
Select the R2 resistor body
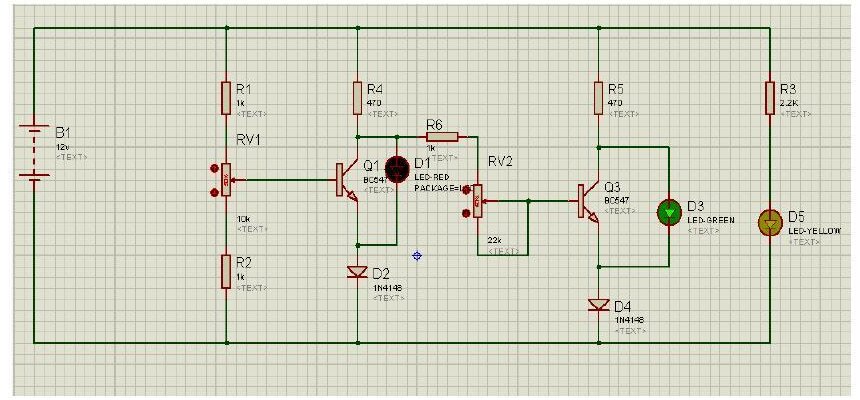pos(225,271)
